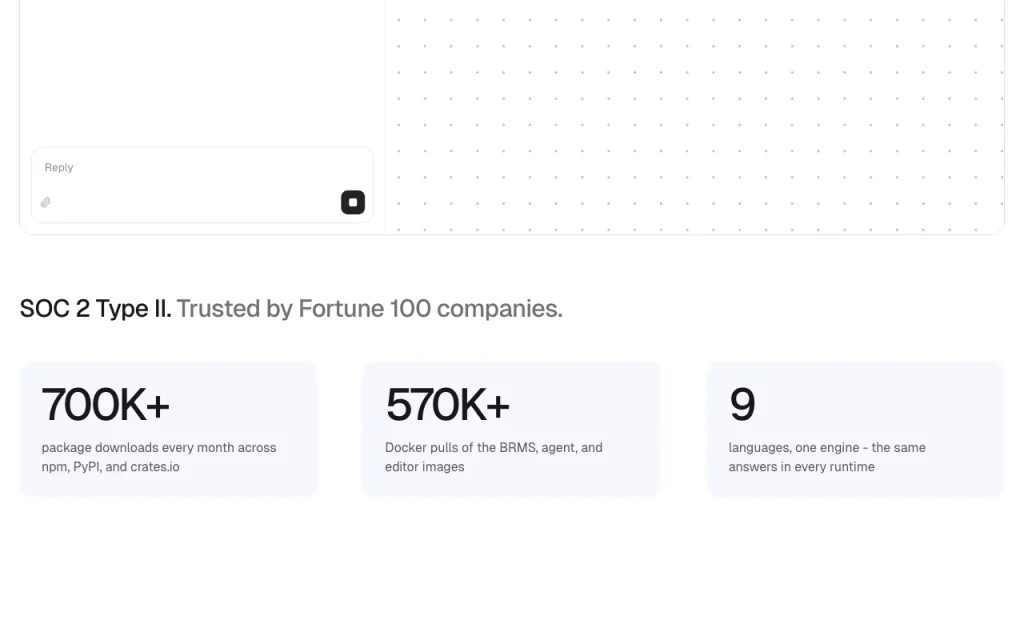Viewport: 1024px width, 640px height.
Task: Click the 570K+ statistic
Action: tap(447, 404)
